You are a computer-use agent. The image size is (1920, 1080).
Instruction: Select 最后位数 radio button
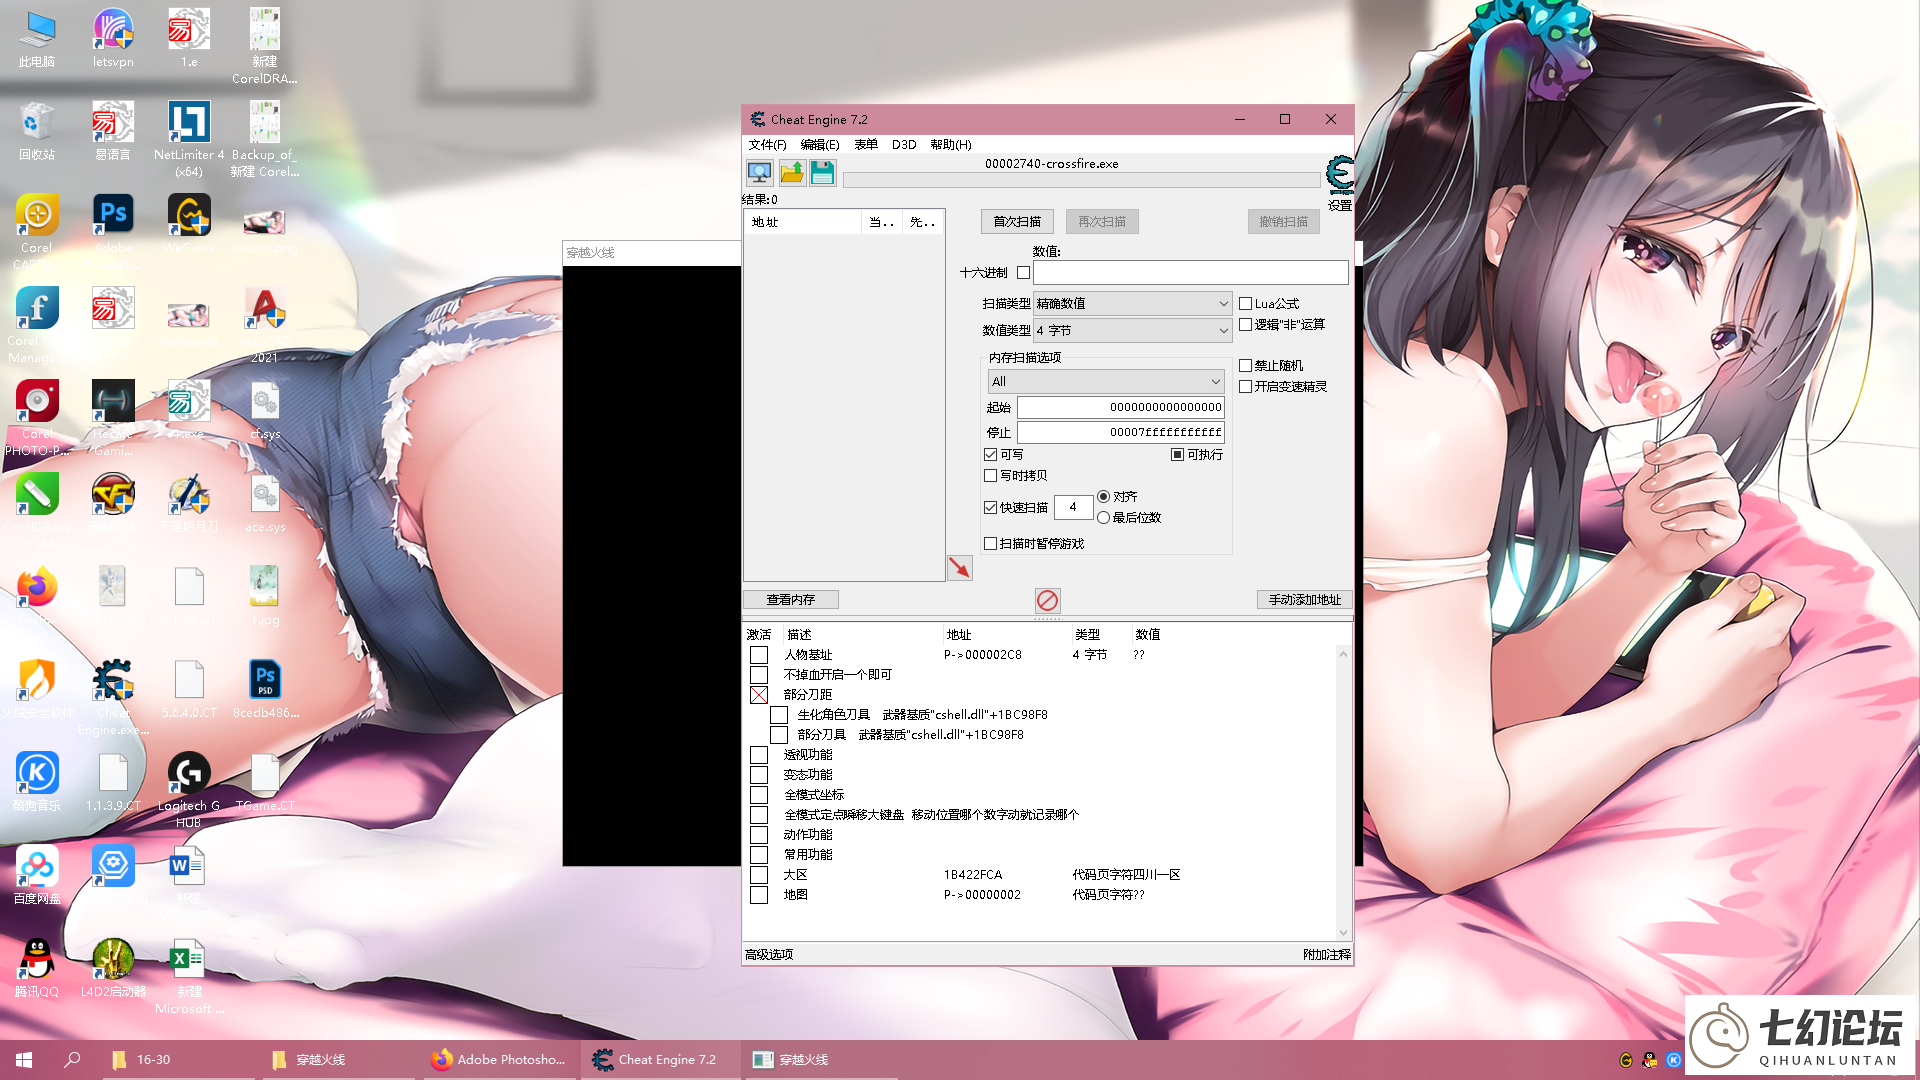[x=1103, y=517]
